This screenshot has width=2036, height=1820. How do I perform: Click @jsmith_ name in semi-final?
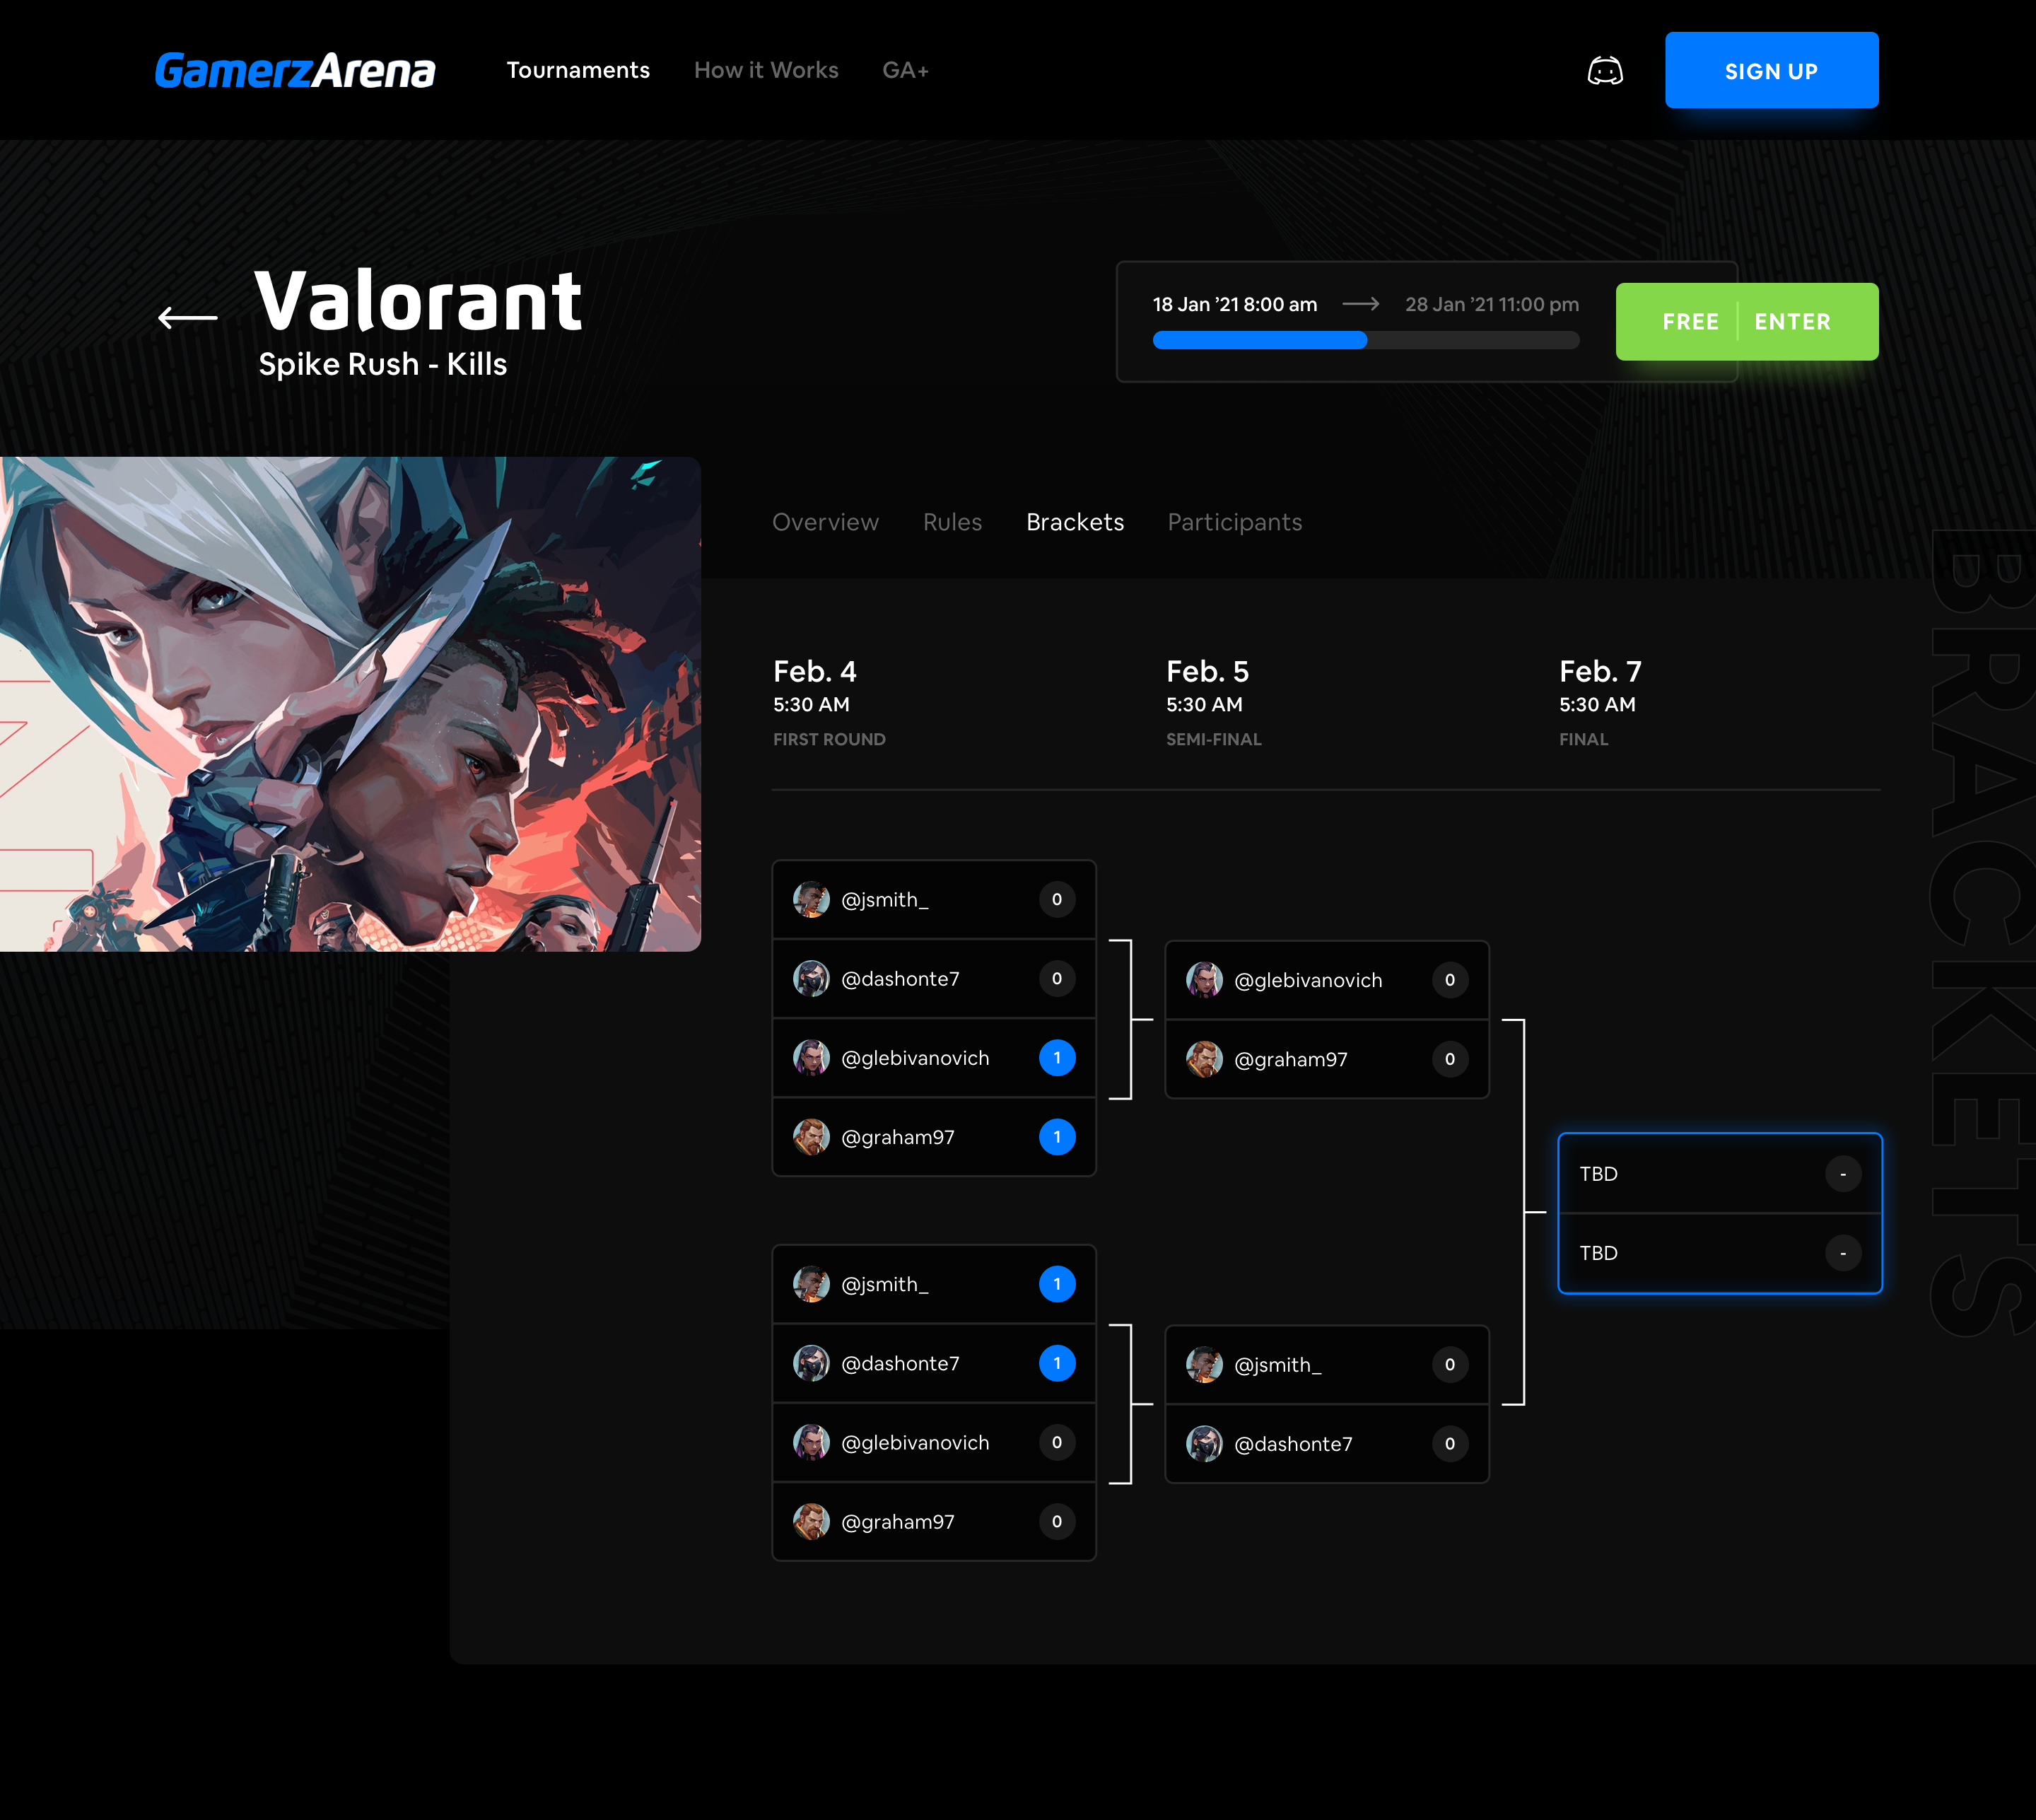(x=1278, y=1365)
